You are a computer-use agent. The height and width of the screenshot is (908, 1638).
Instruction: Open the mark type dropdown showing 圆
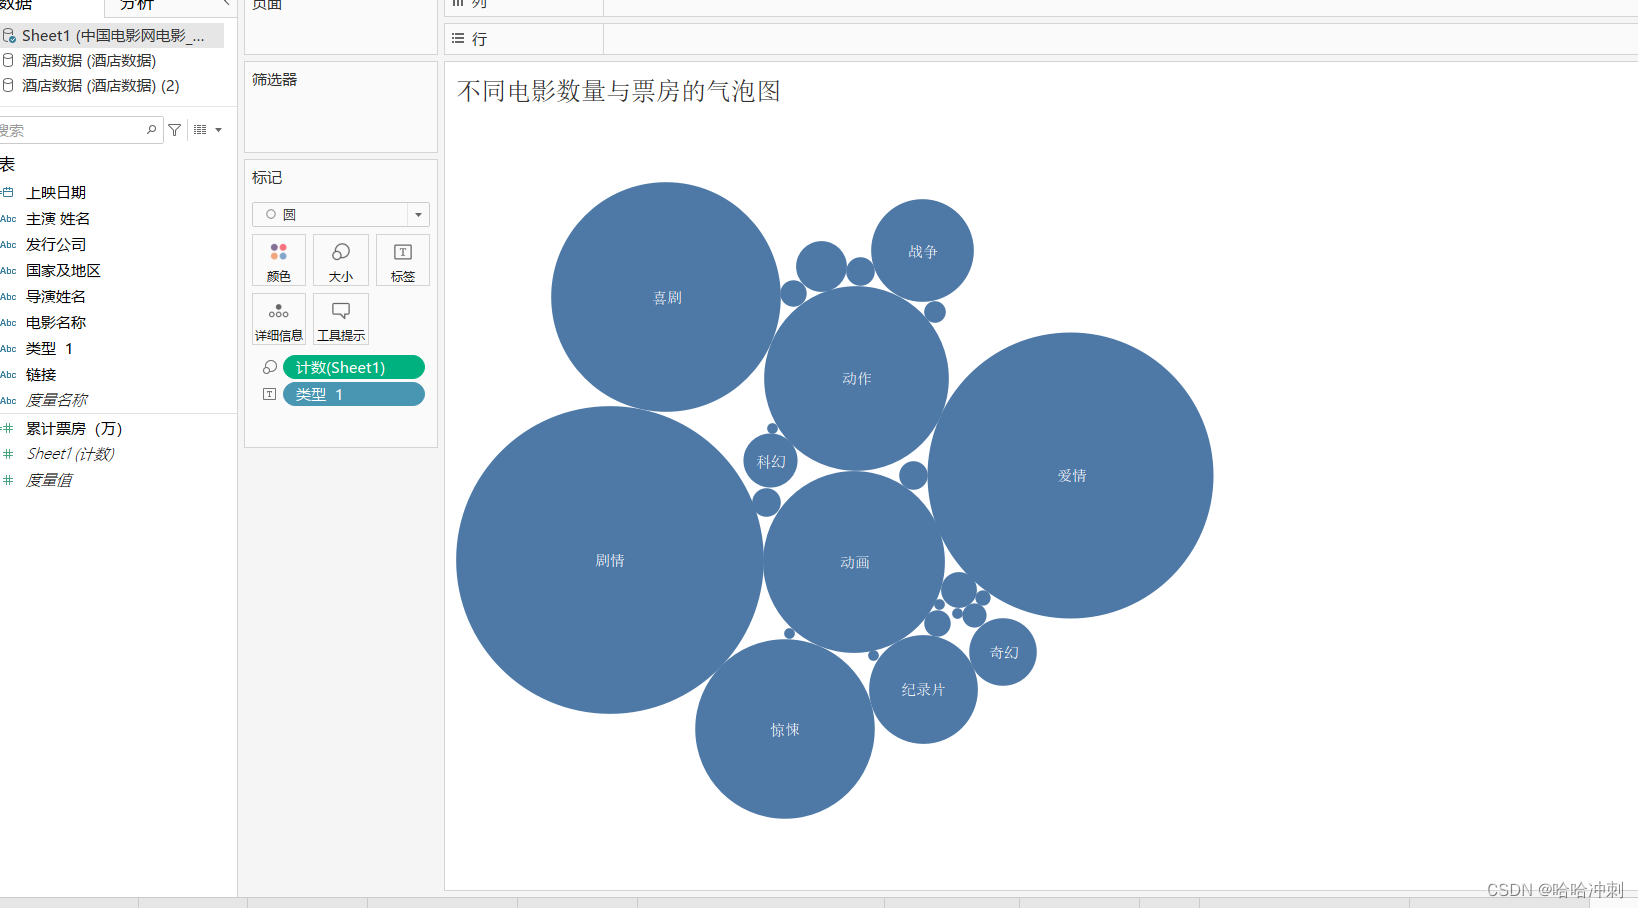click(341, 214)
